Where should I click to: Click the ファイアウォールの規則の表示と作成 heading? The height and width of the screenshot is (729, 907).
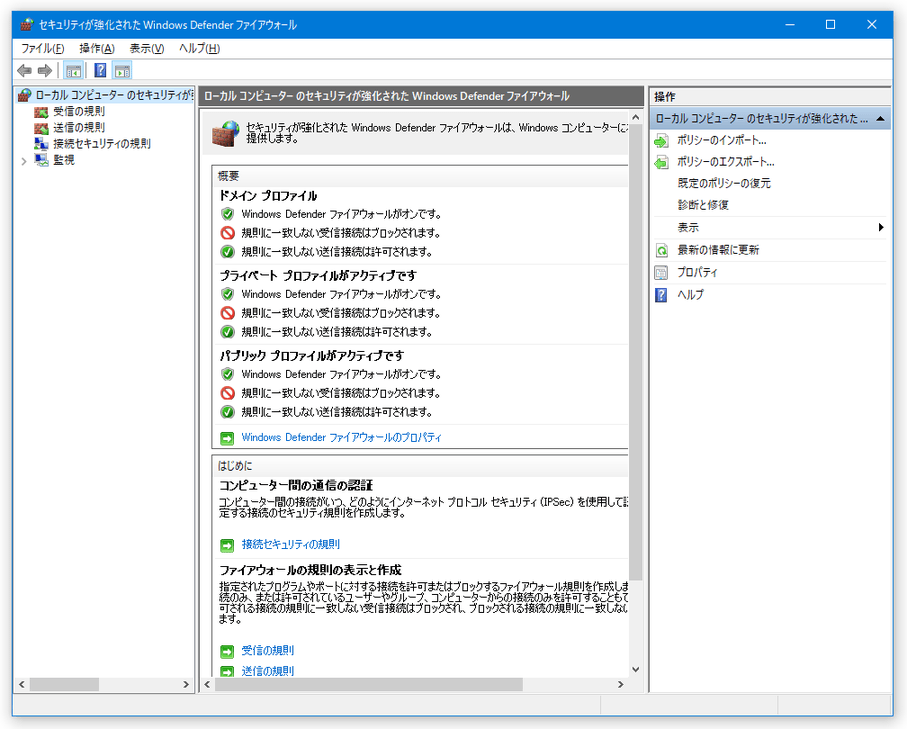point(310,570)
